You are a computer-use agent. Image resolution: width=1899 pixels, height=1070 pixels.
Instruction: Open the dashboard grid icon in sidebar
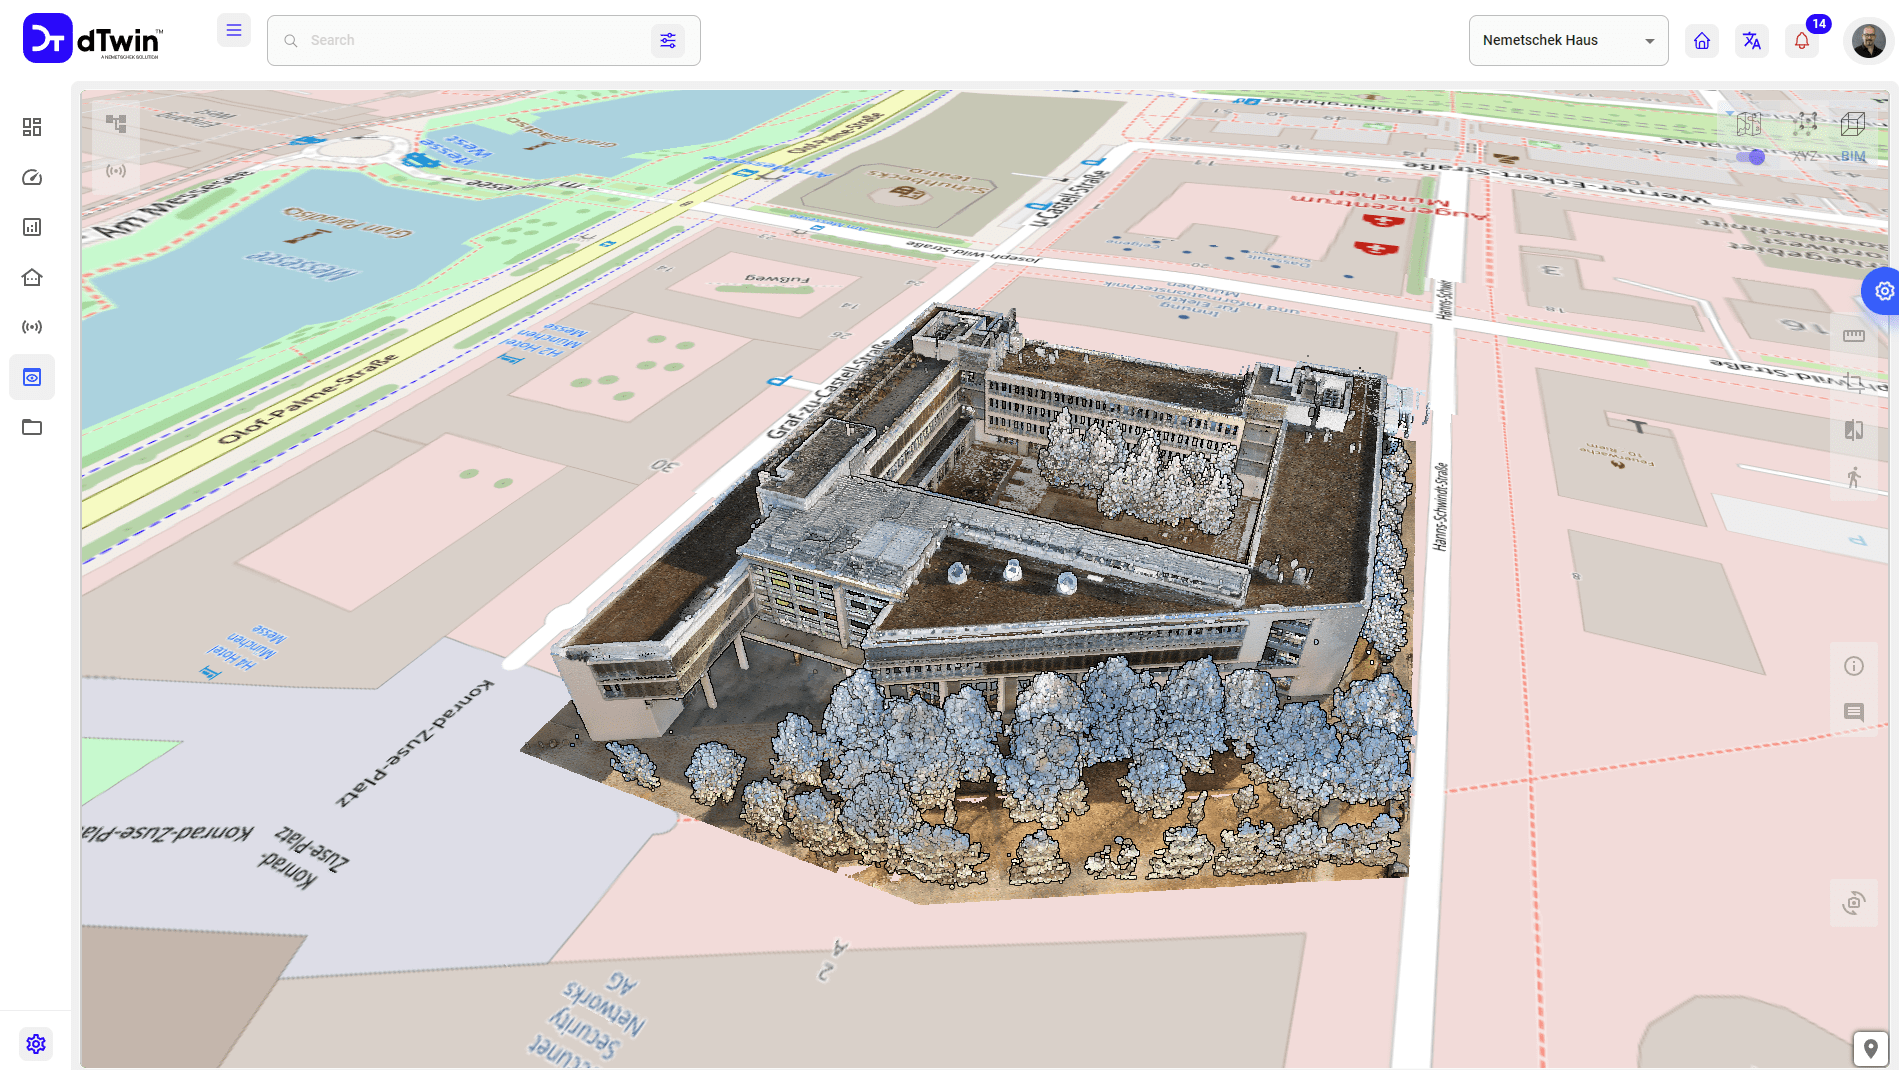click(32, 127)
